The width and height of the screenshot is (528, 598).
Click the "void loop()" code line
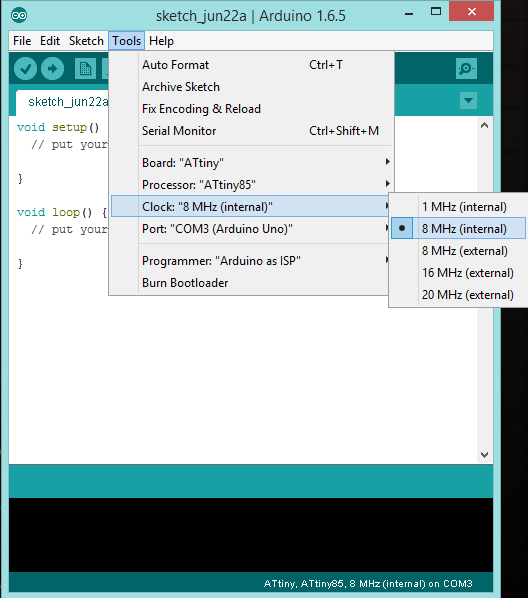pyautogui.click(x=62, y=212)
